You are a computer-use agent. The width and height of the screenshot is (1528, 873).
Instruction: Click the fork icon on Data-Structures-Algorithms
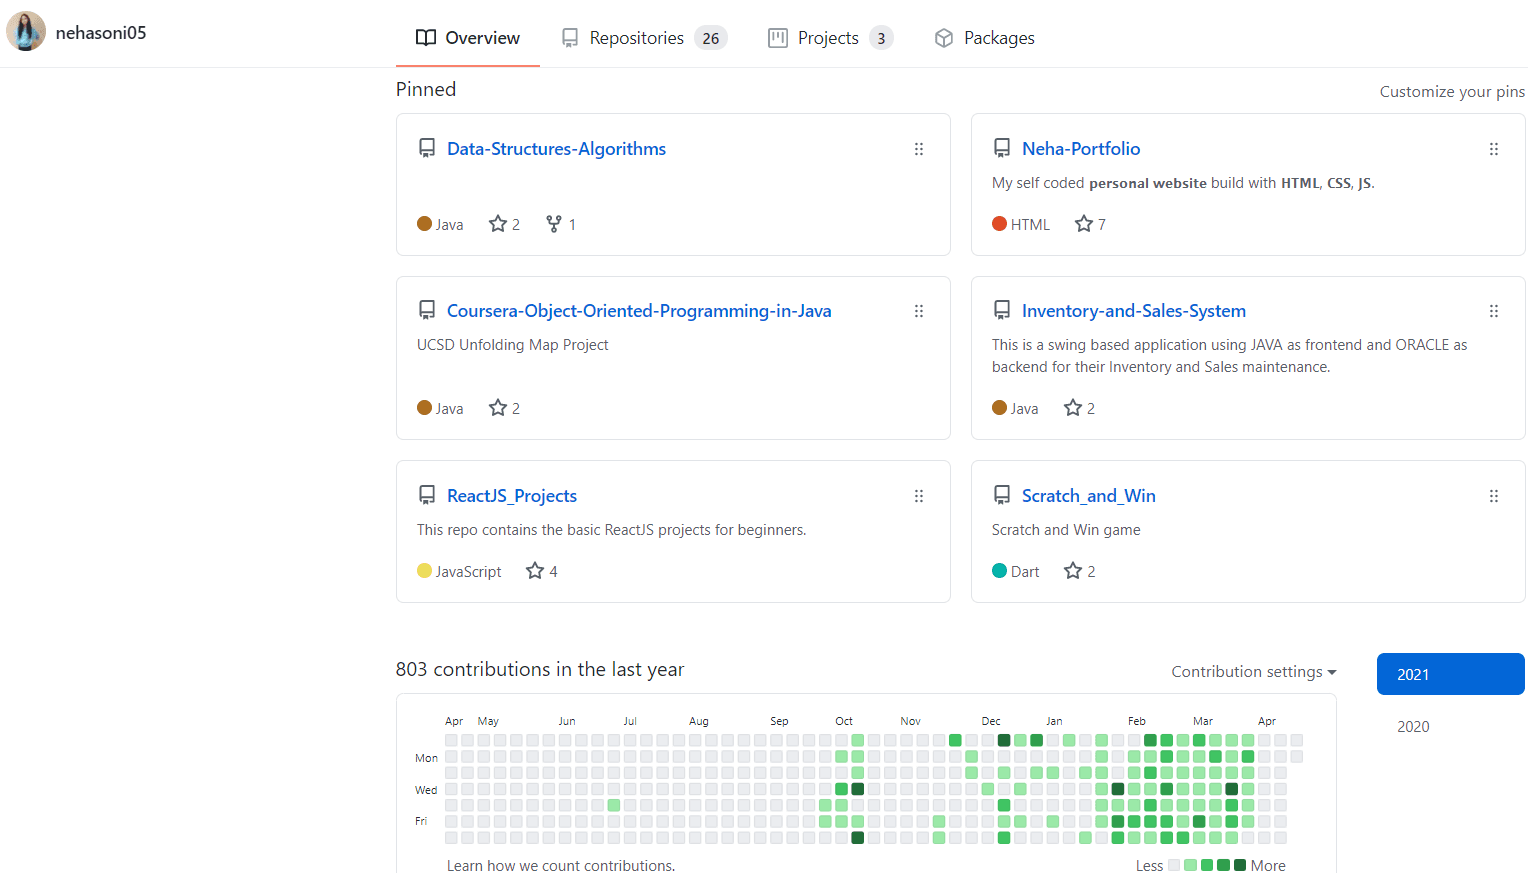point(554,224)
